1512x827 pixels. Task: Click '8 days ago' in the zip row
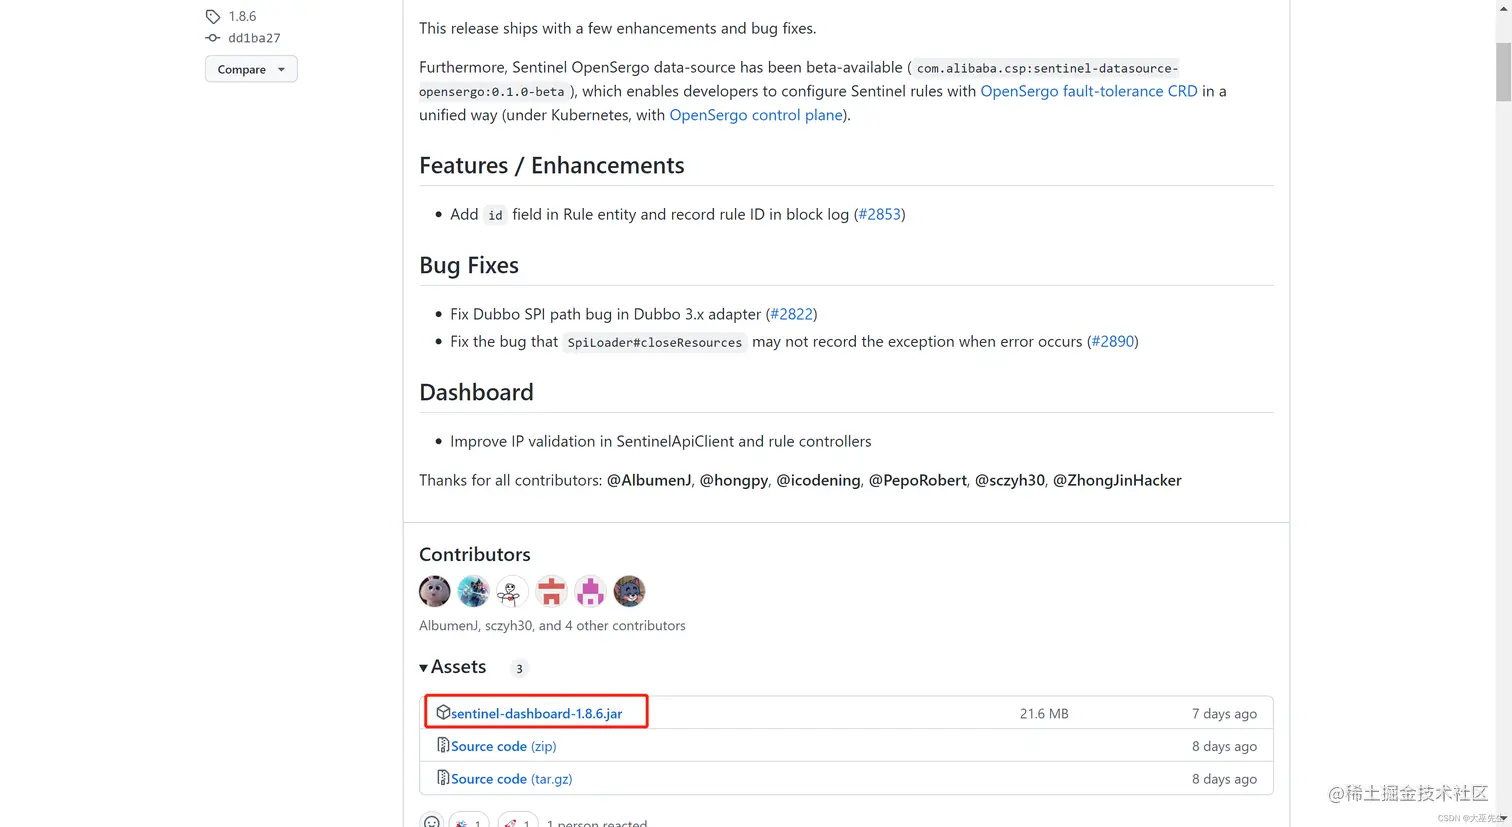pyautogui.click(x=1224, y=746)
